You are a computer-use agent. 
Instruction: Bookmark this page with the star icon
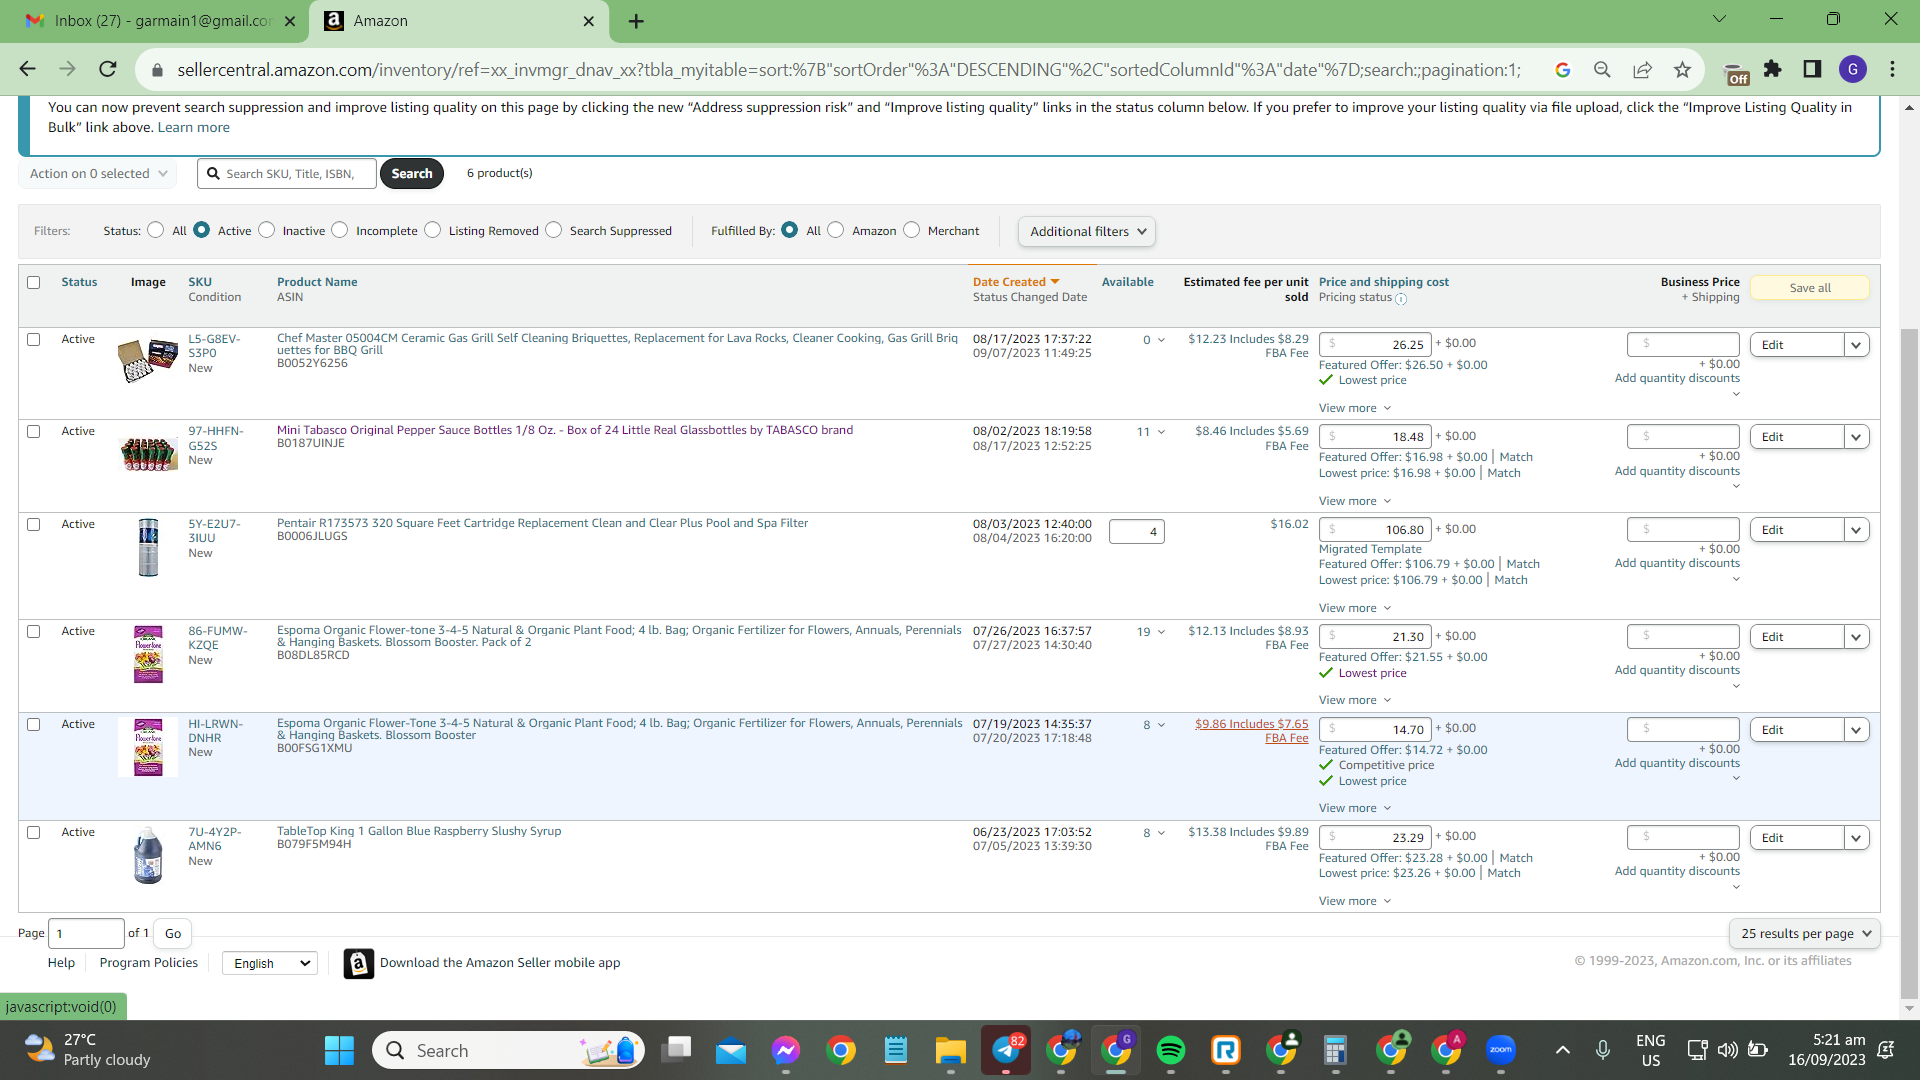[x=1682, y=69]
